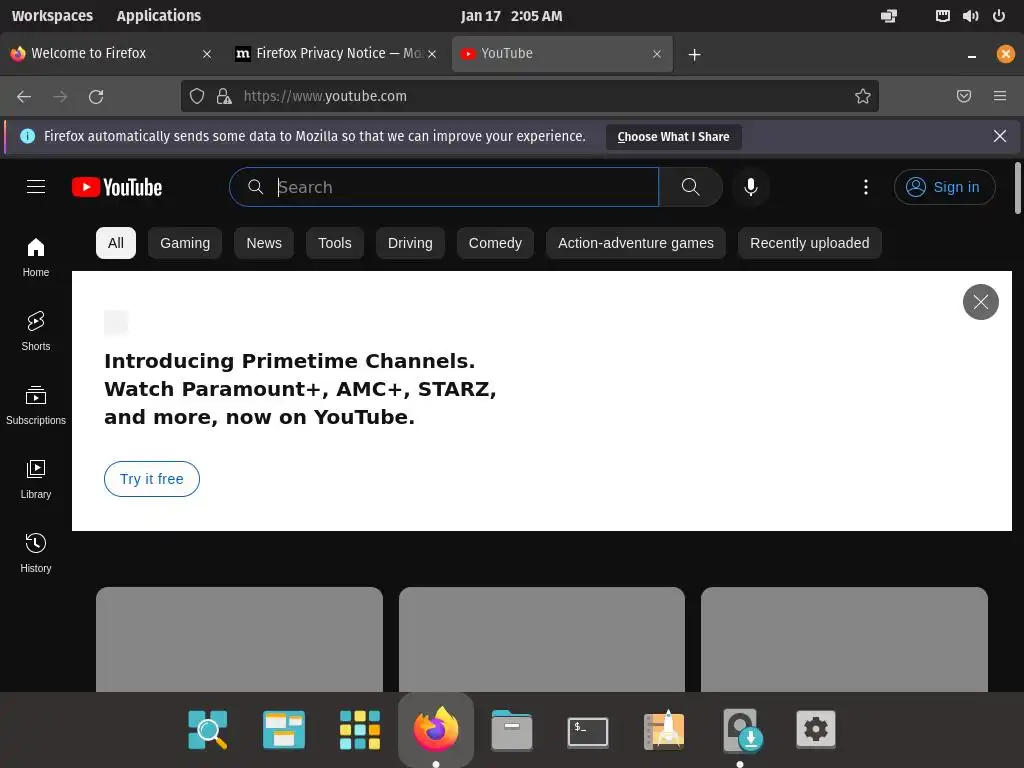Open Firefox application menu
1024x768 pixels.
pos(999,97)
